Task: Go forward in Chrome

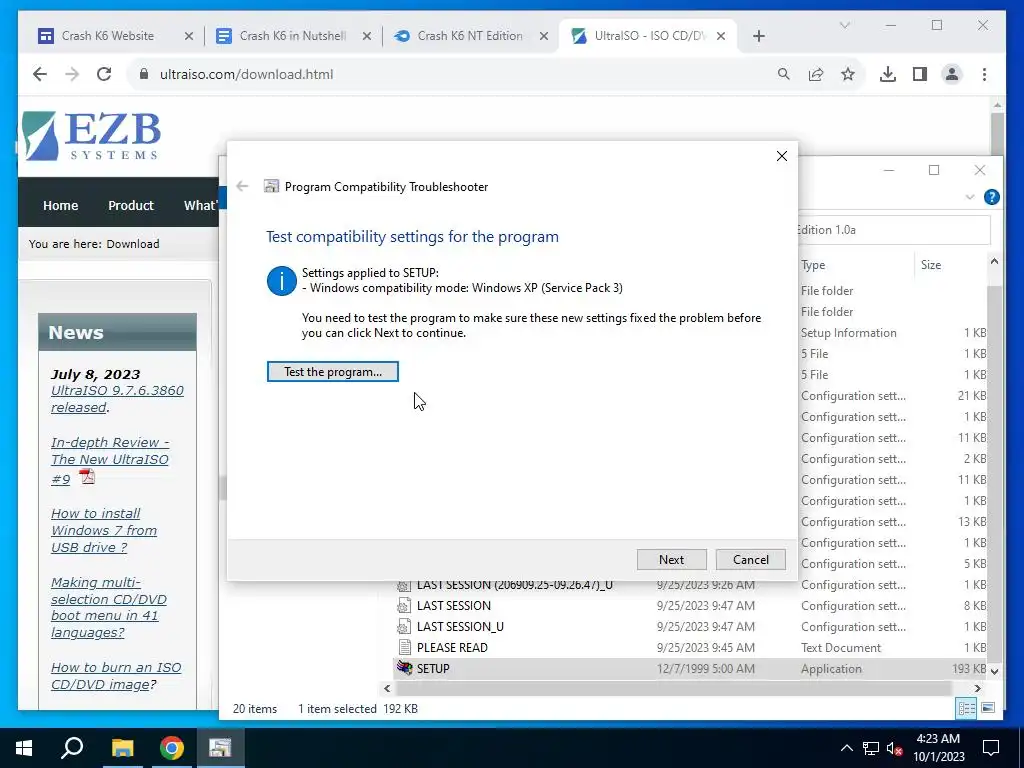Action: coord(72,74)
